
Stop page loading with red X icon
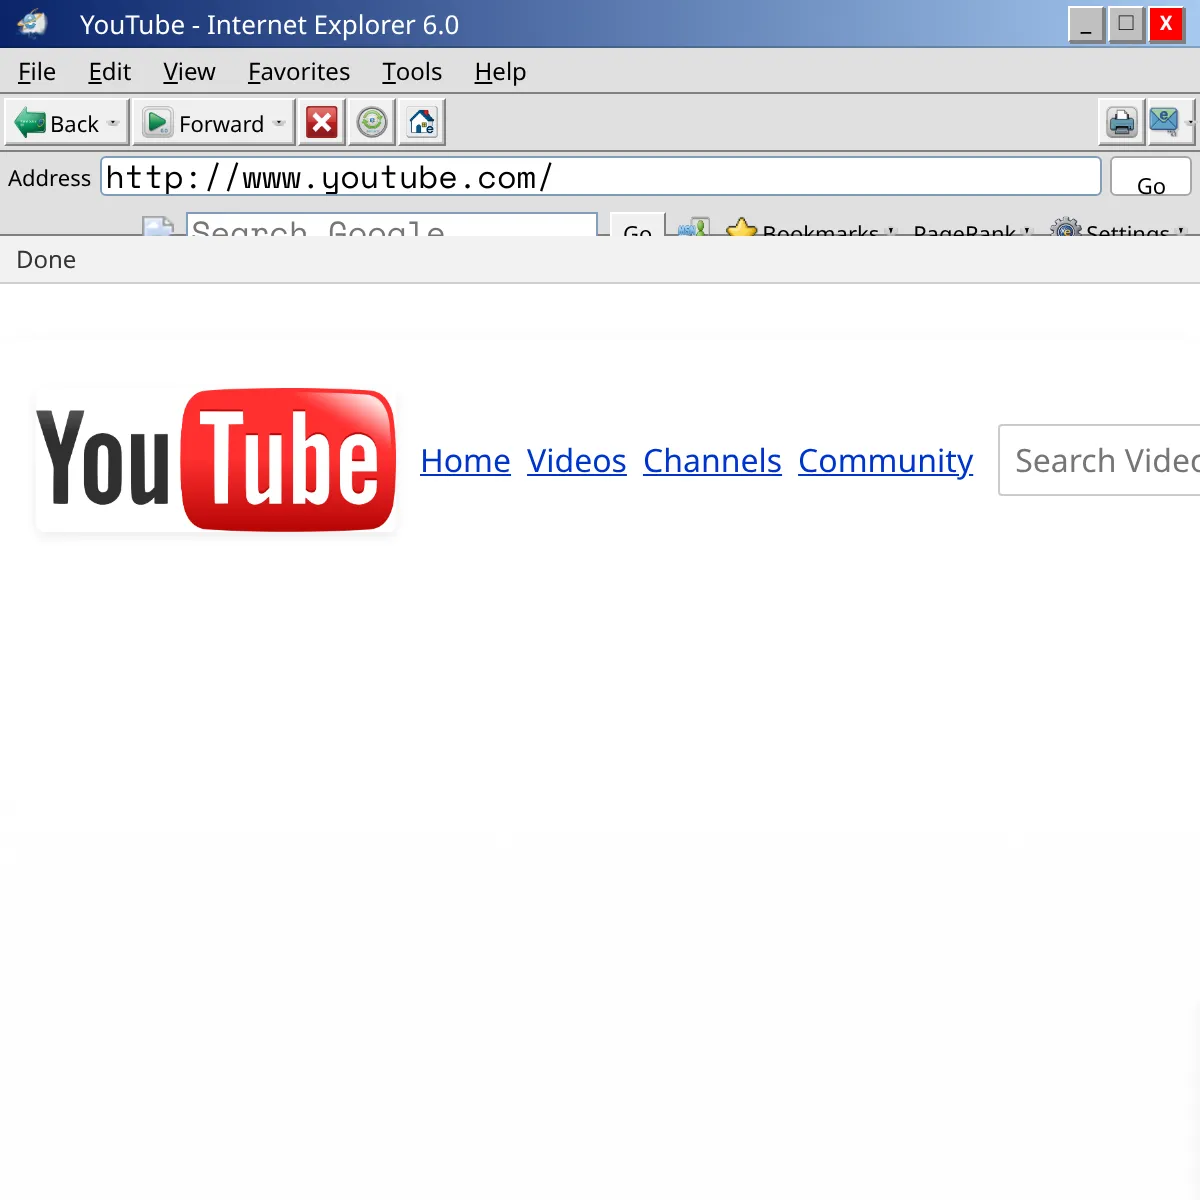pyautogui.click(x=322, y=123)
